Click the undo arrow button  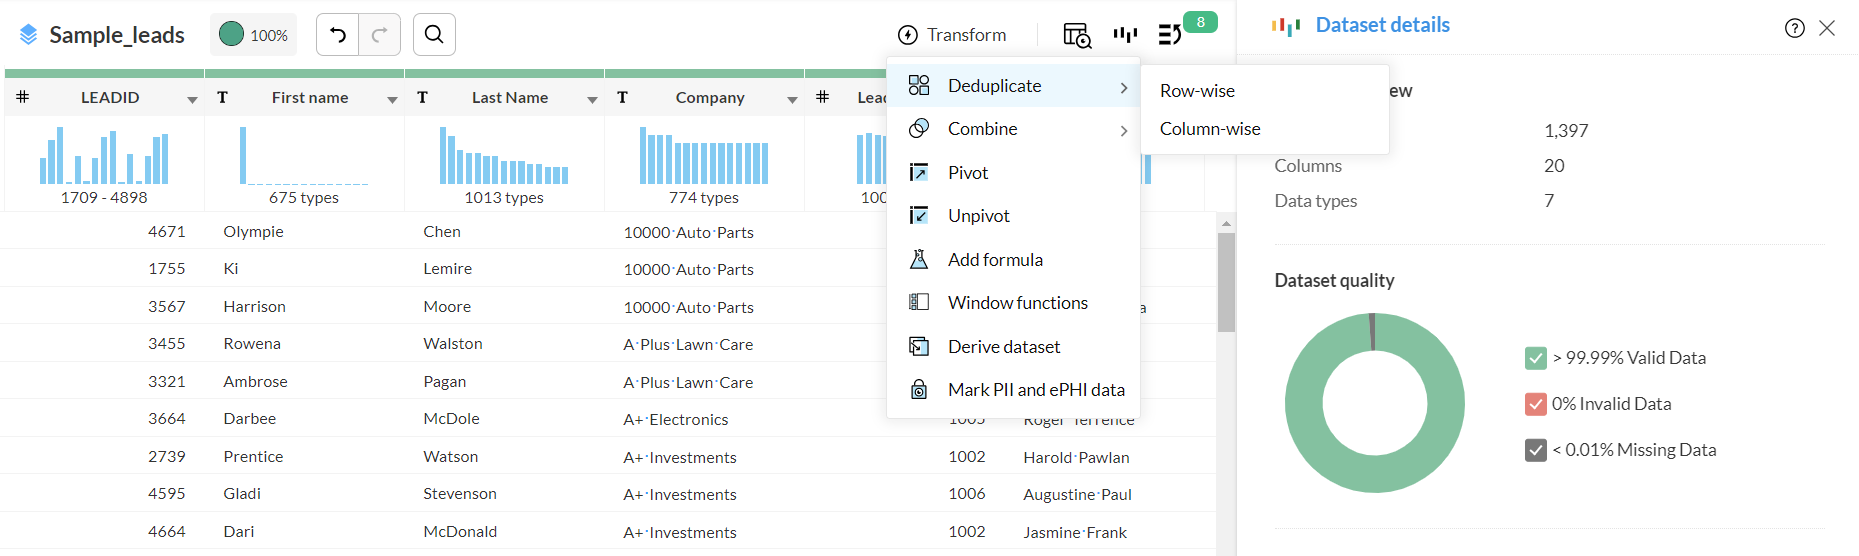pos(338,35)
